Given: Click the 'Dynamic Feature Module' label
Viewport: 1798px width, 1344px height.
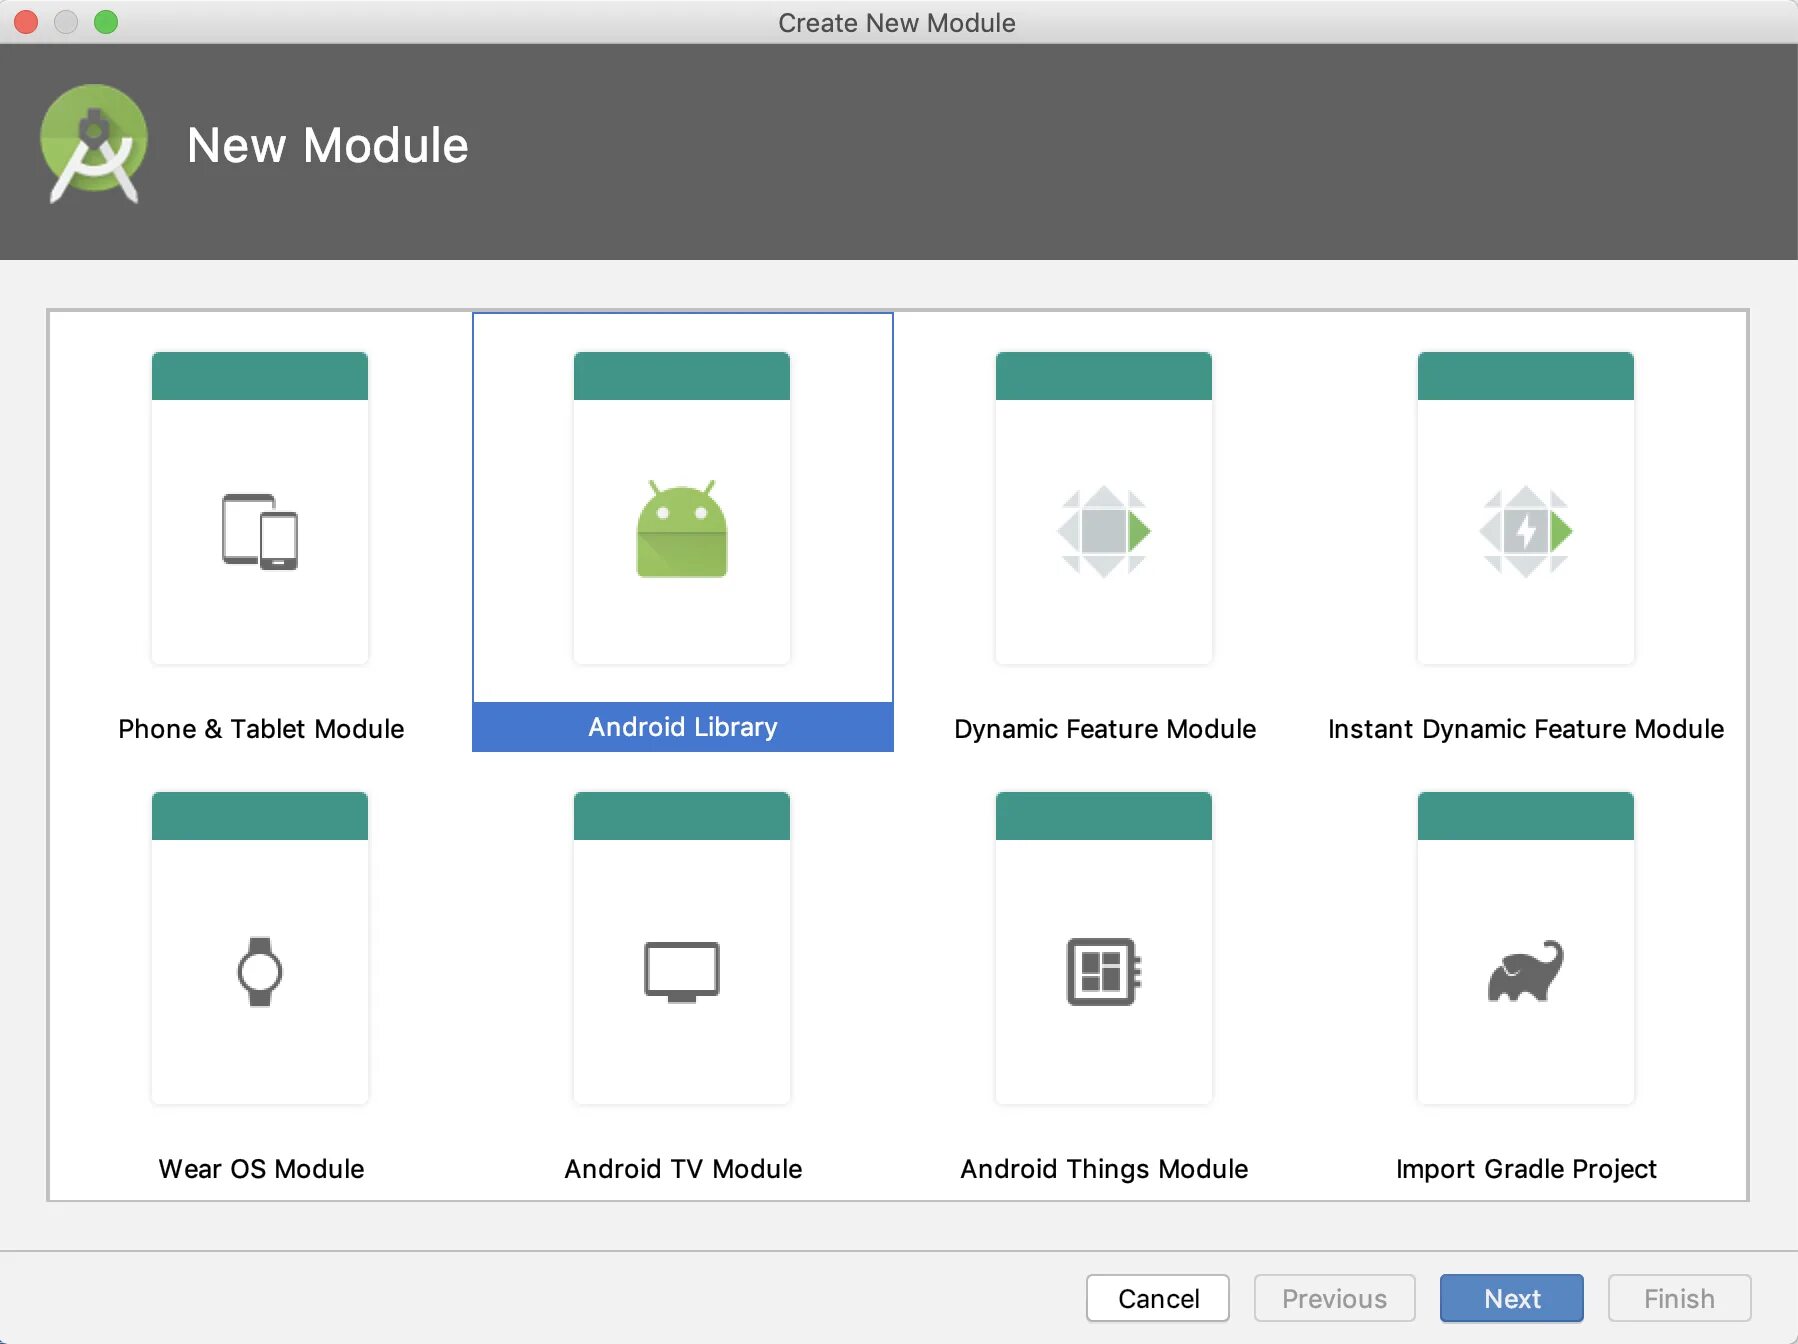Looking at the screenshot, I should pyautogui.click(x=1105, y=729).
